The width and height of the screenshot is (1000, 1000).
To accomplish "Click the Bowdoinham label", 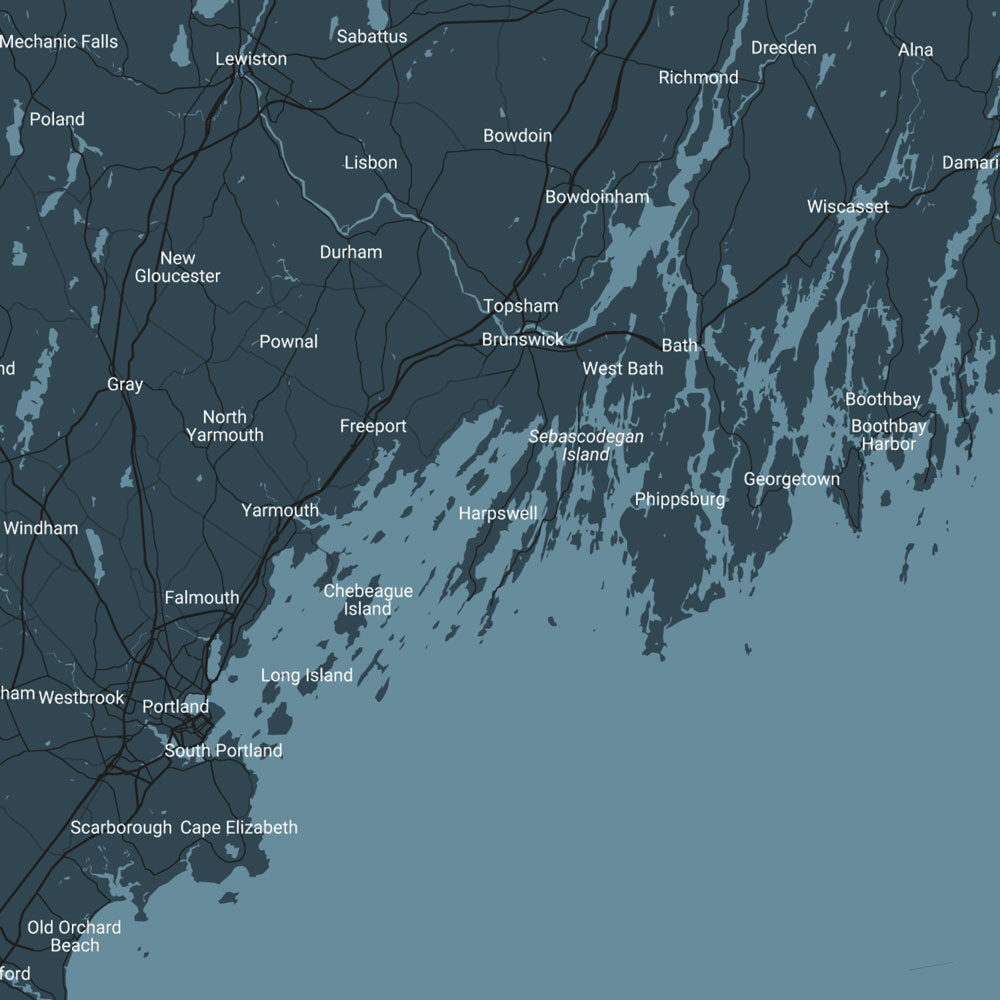I will tap(597, 197).
